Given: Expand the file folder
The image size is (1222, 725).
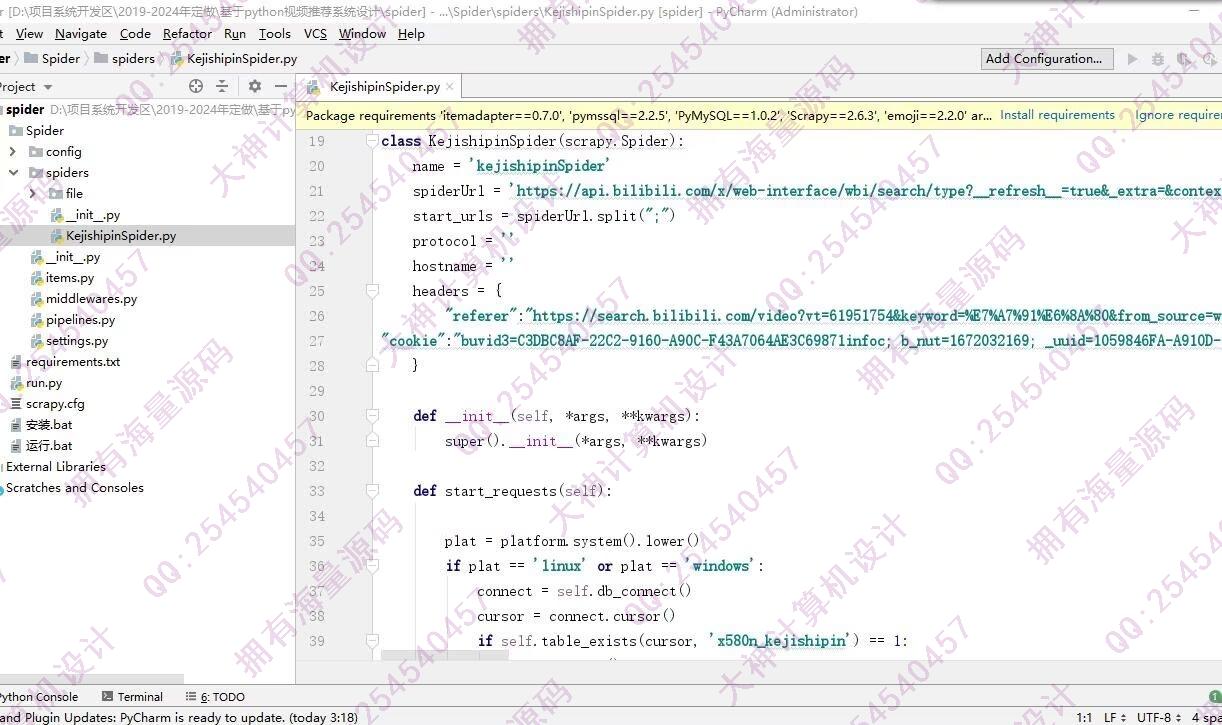Looking at the screenshot, I should 33,194.
